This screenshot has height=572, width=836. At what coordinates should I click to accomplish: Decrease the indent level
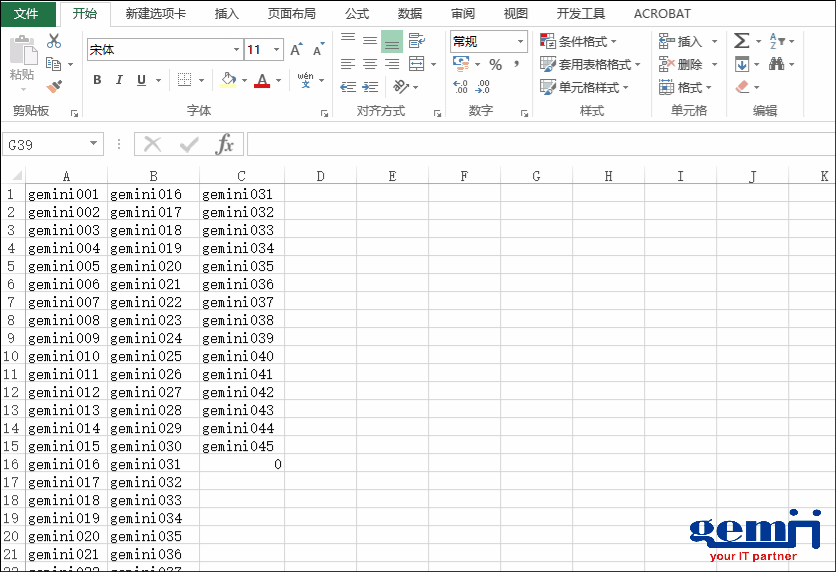(348, 87)
